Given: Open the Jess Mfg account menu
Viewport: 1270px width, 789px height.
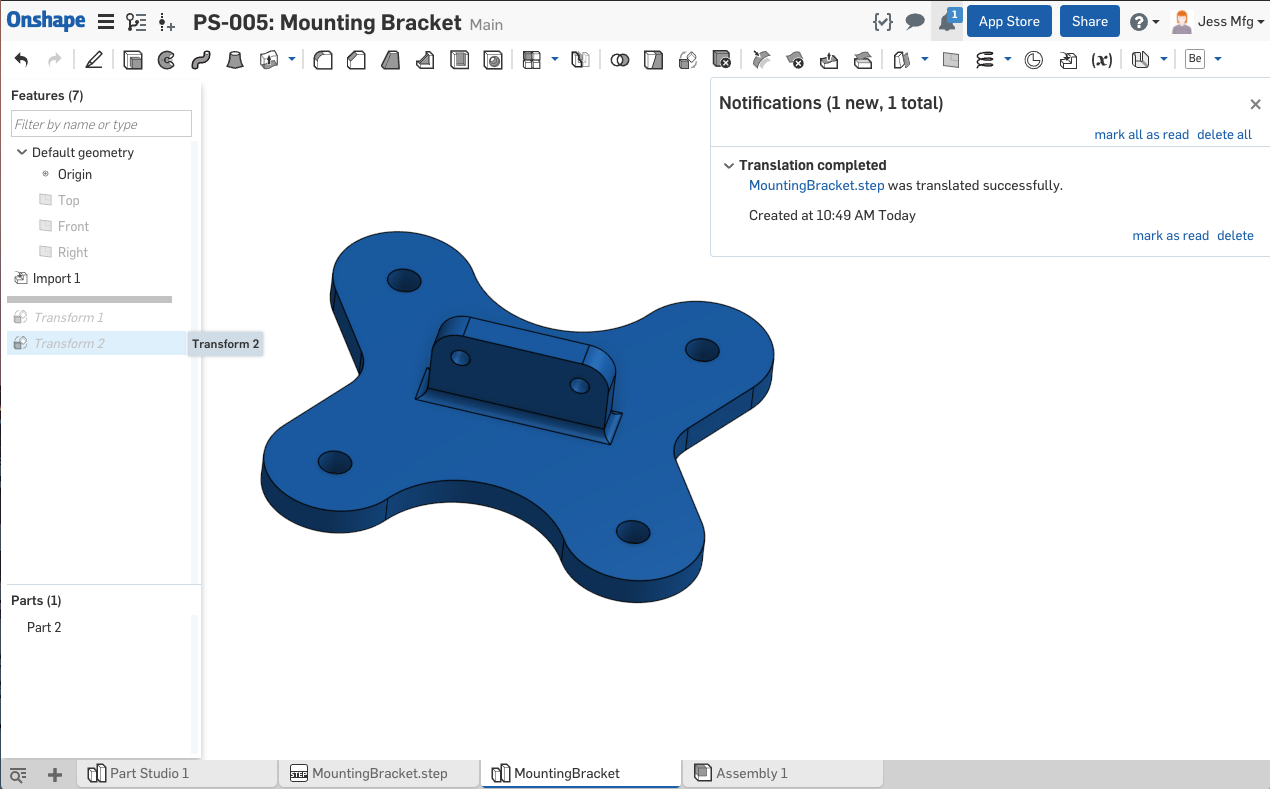Looking at the screenshot, I should click(1217, 21).
